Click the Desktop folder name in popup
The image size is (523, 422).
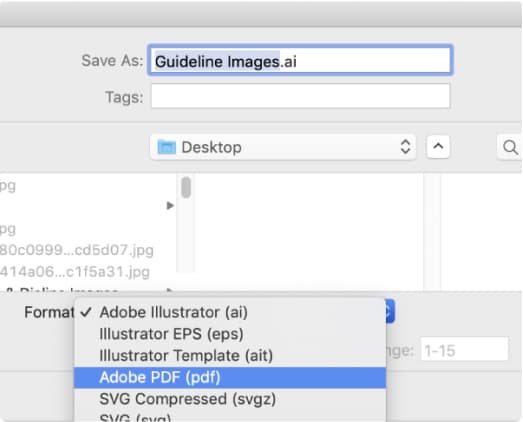(x=211, y=147)
